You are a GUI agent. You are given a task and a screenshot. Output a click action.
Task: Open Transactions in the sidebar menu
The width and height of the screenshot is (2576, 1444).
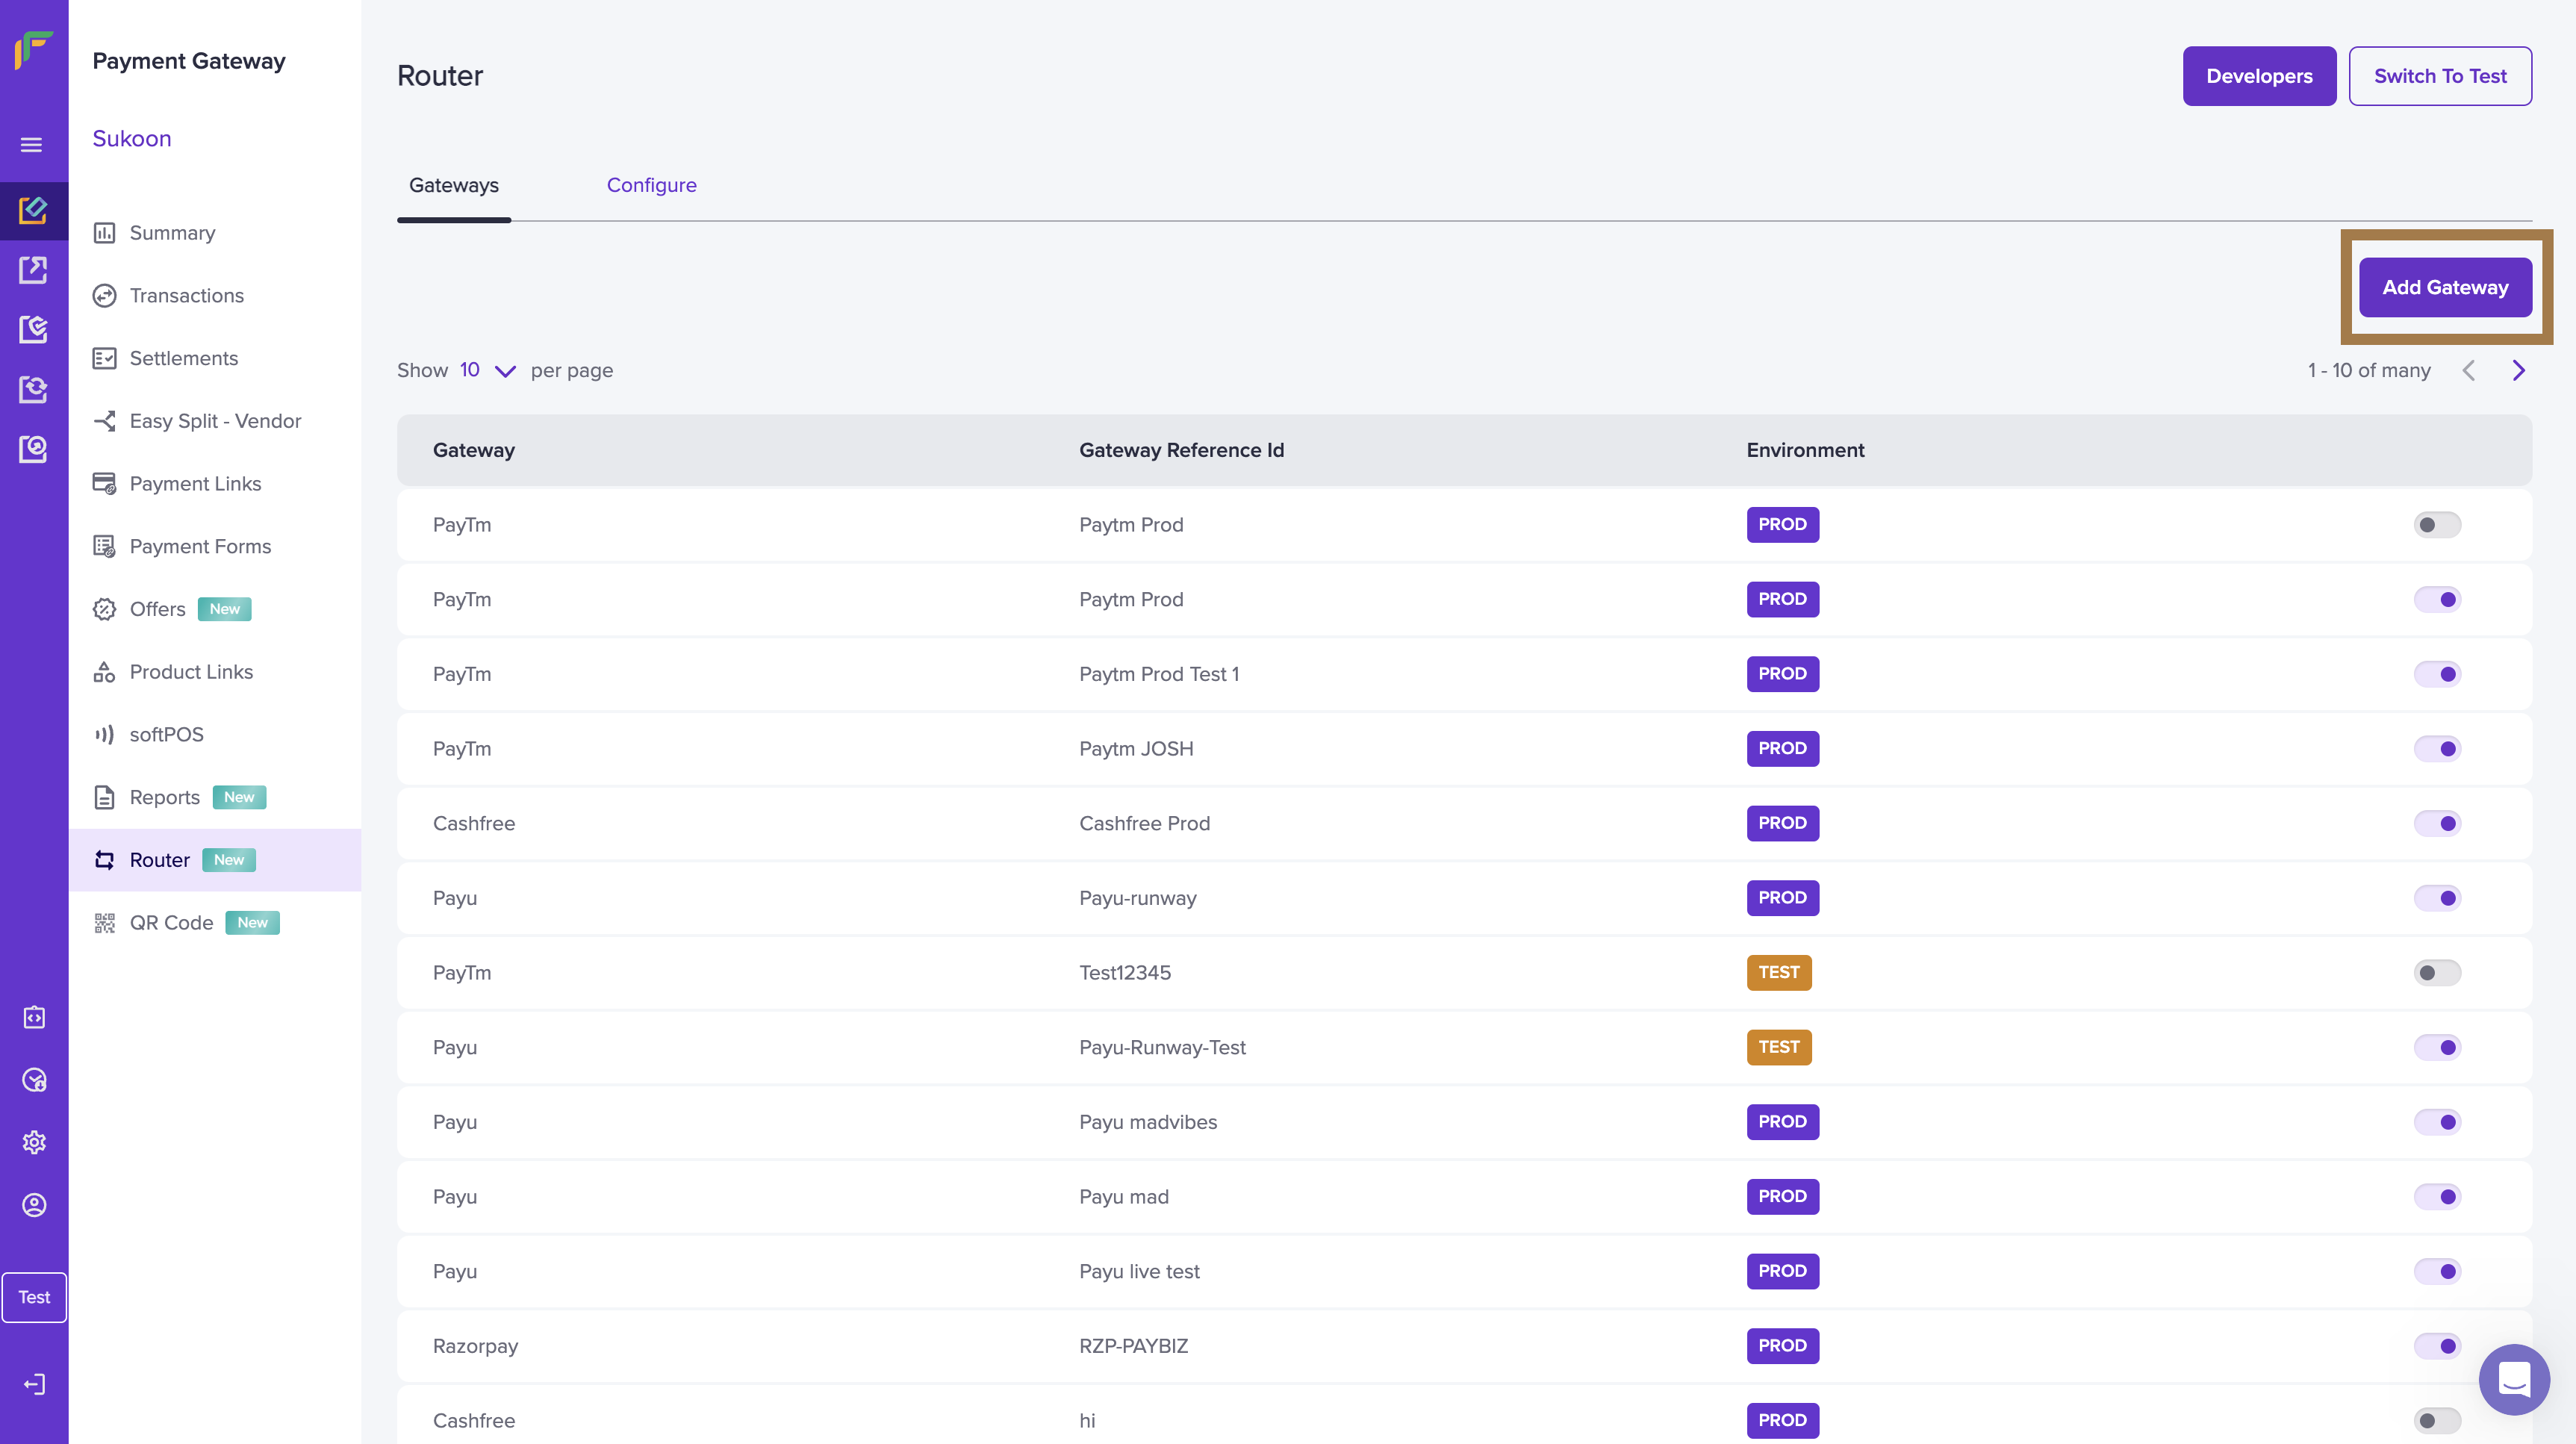click(x=187, y=296)
